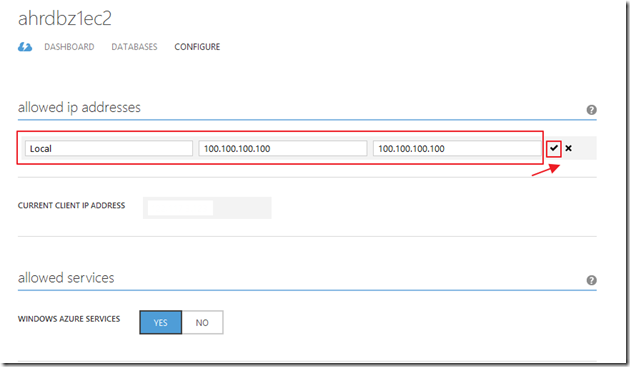
Task: Click the 'allowed ip addresses' heading
Action: 79,108
